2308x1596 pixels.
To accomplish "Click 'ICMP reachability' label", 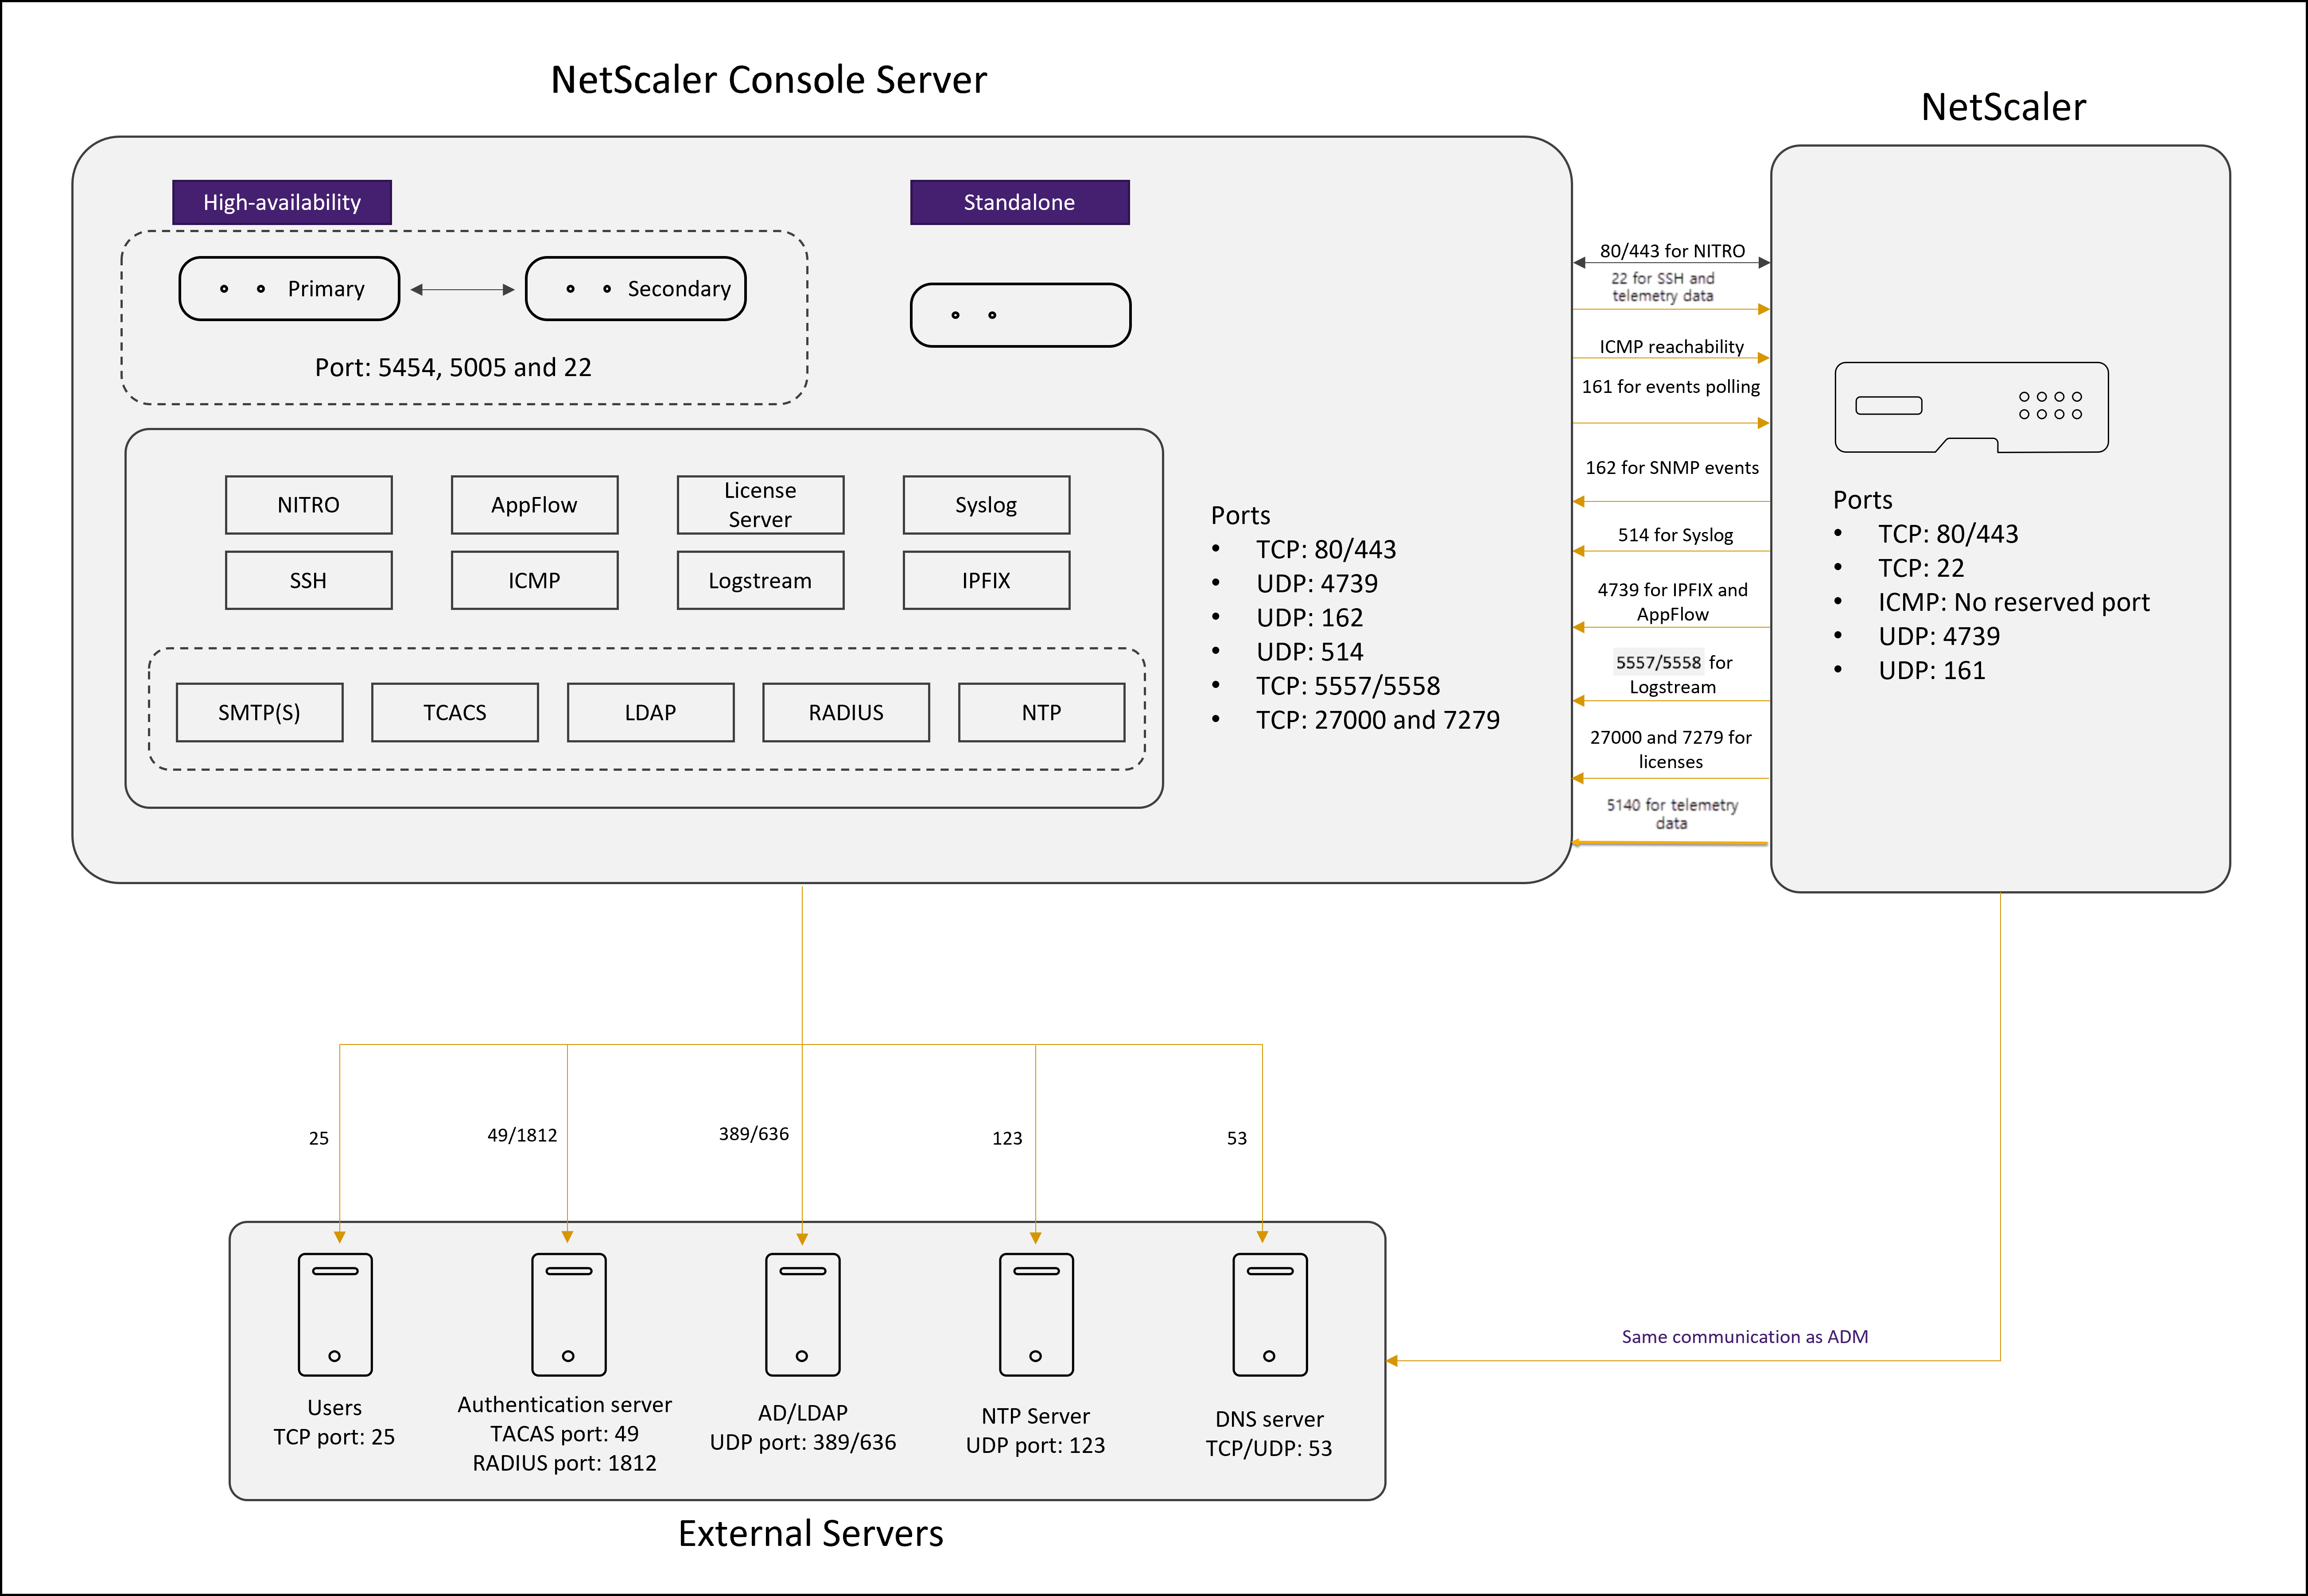I will point(1671,346).
